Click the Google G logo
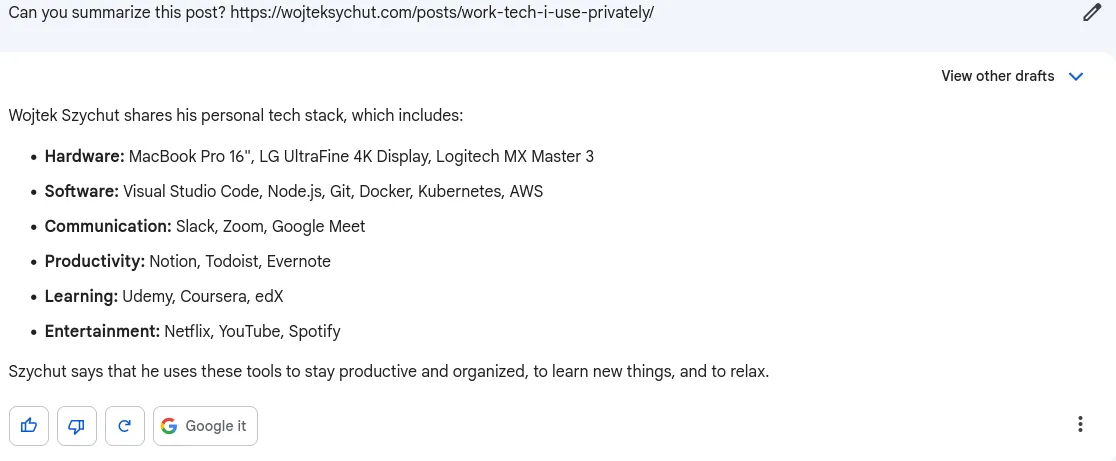This screenshot has width=1116, height=461. pyautogui.click(x=169, y=426)
